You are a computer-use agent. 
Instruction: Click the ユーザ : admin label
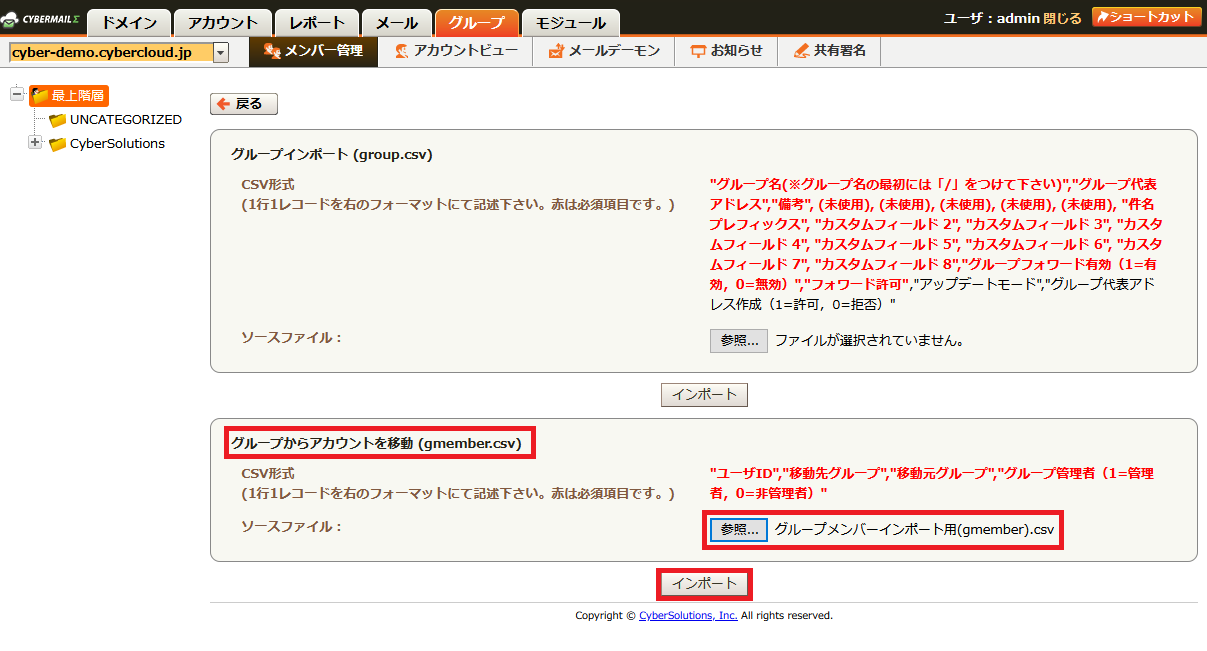(990, 18)
